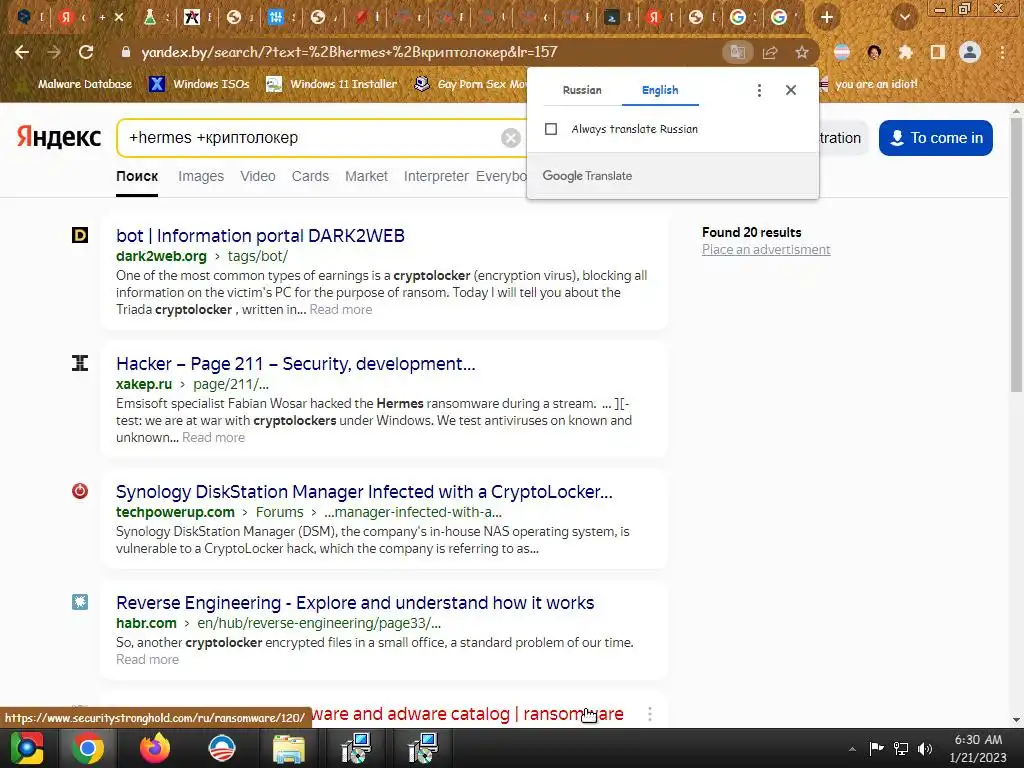Switch to the Cards tab
The width and height of the screenshot is (1024, 768).
click(310, 176)
